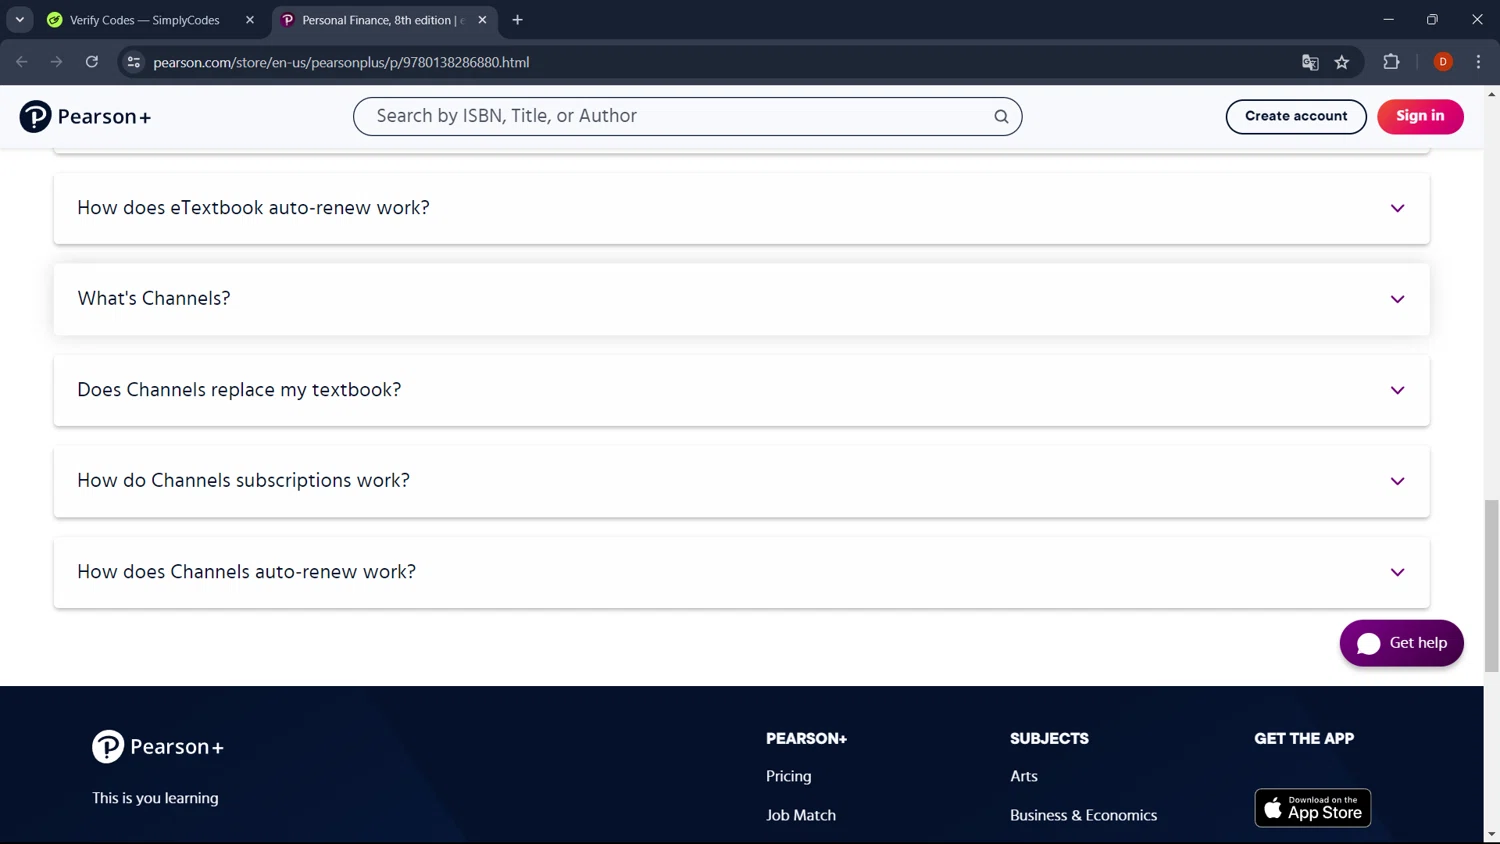Open the Get help chat button
Image resolution: width=1500 pixels, height=844 pixels.
click(1401, 643)
